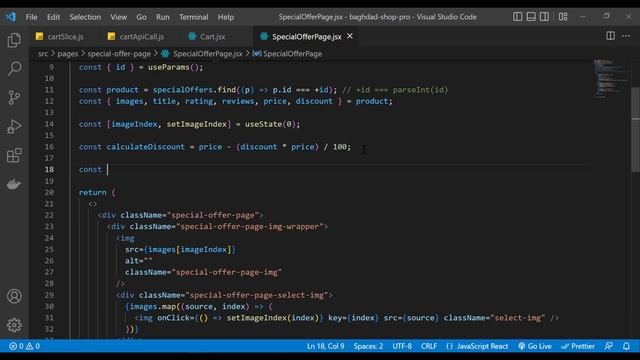Click line number 20 in gutter
The image size is (640, 360).
click(49, 192)
